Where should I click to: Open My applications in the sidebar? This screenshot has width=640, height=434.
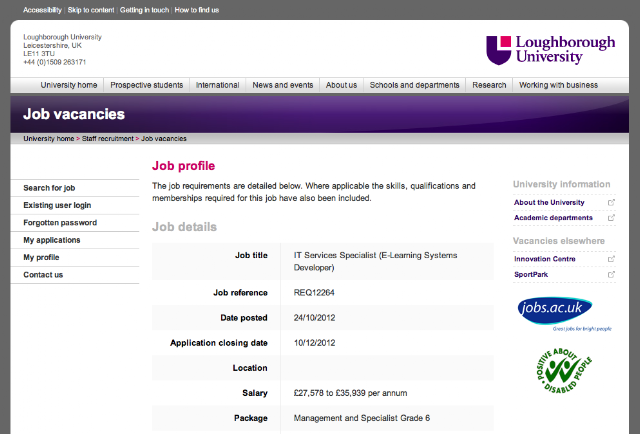pyautogui.click(x=75, y=240)
